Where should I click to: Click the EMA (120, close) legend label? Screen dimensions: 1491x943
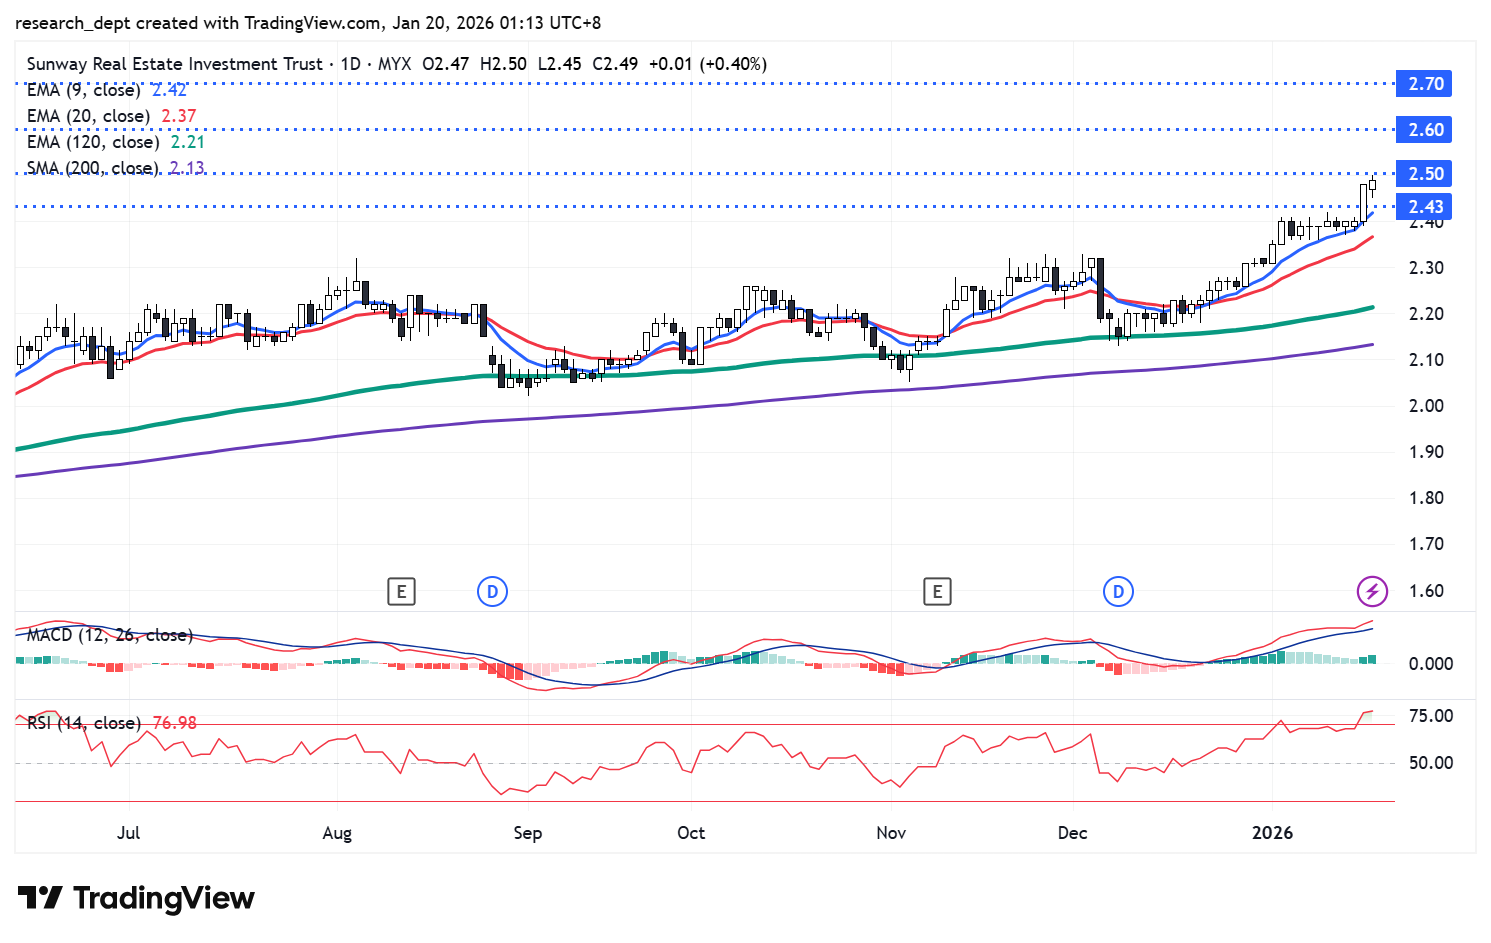click(x=93, y=142)
